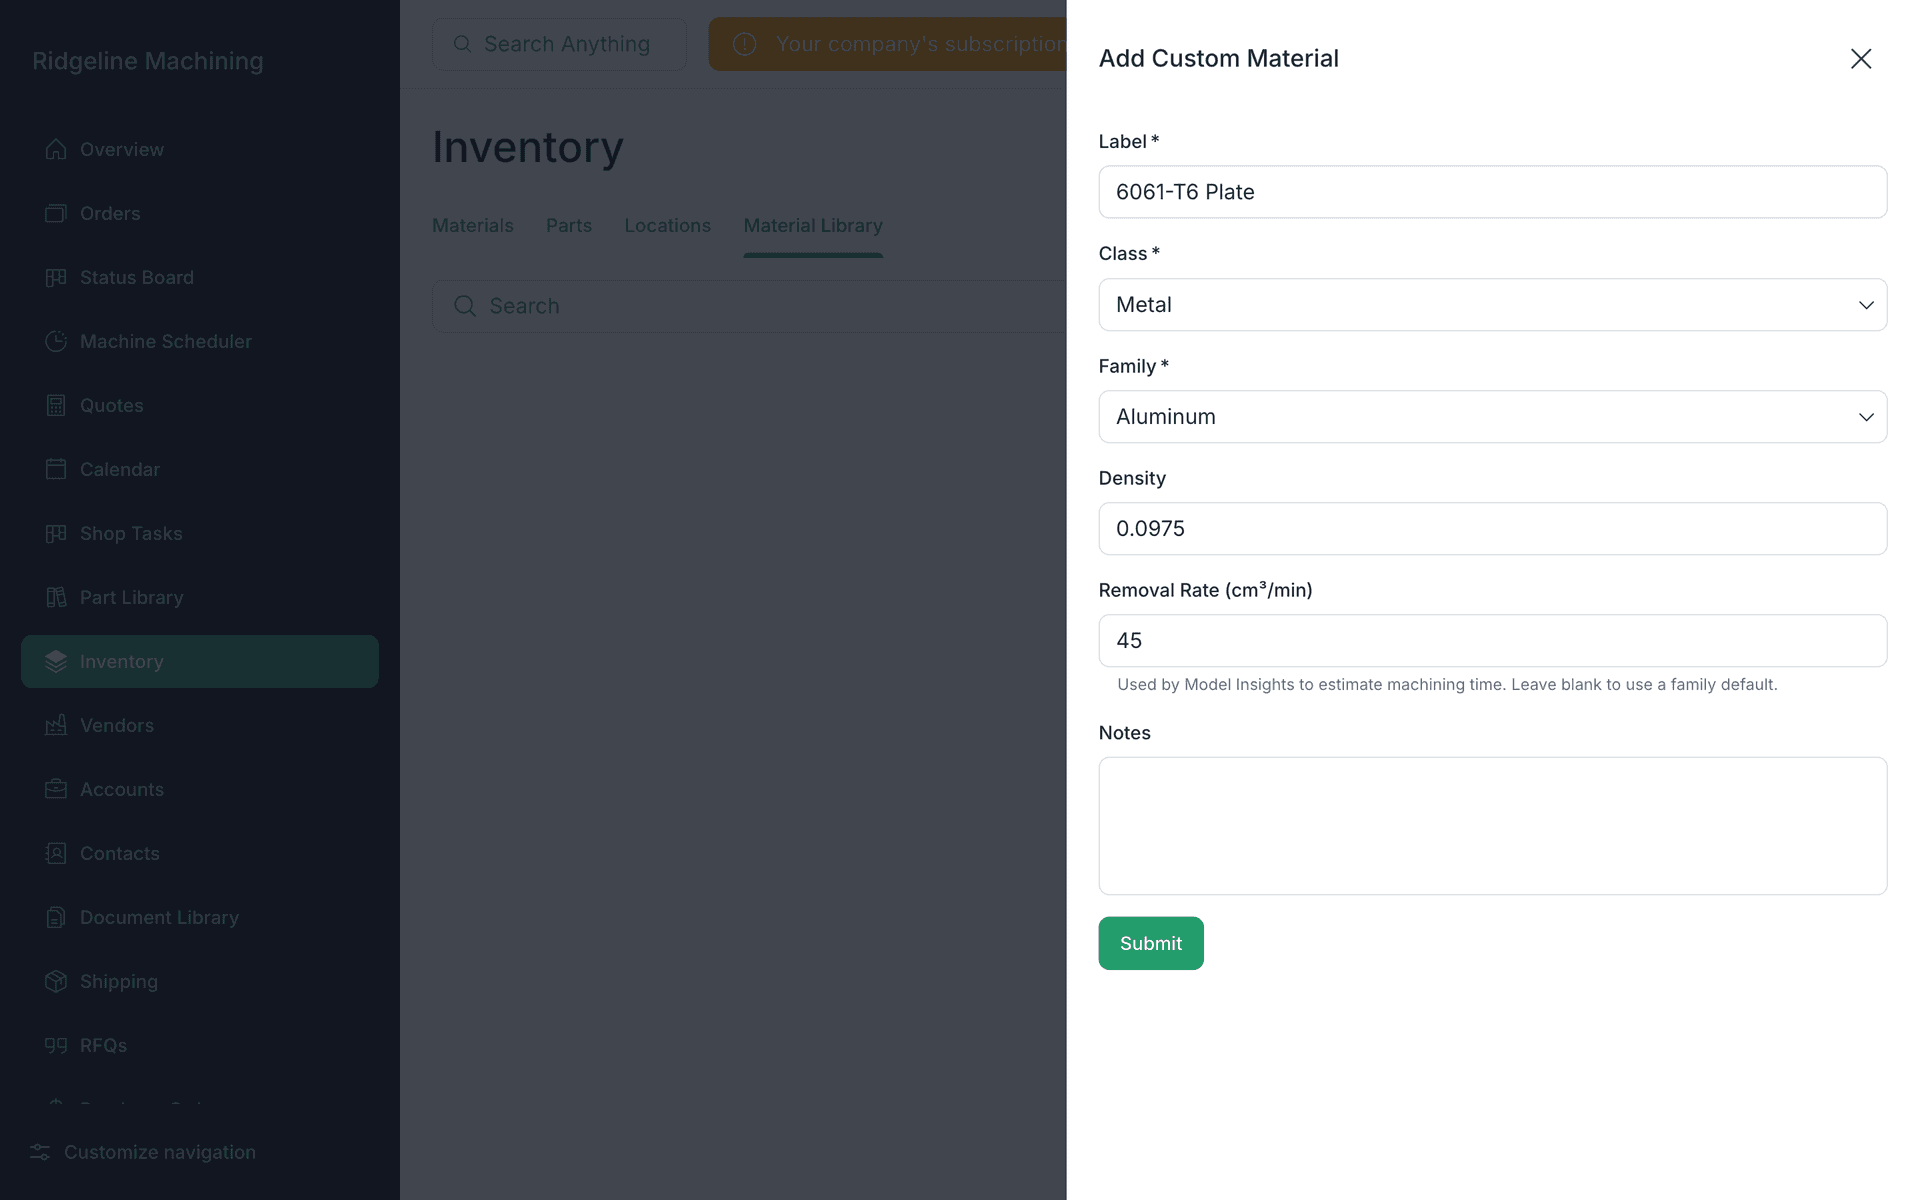Open the Family dropdown showing Aluminum
1920x1200 pixels.
(1492, 417)
